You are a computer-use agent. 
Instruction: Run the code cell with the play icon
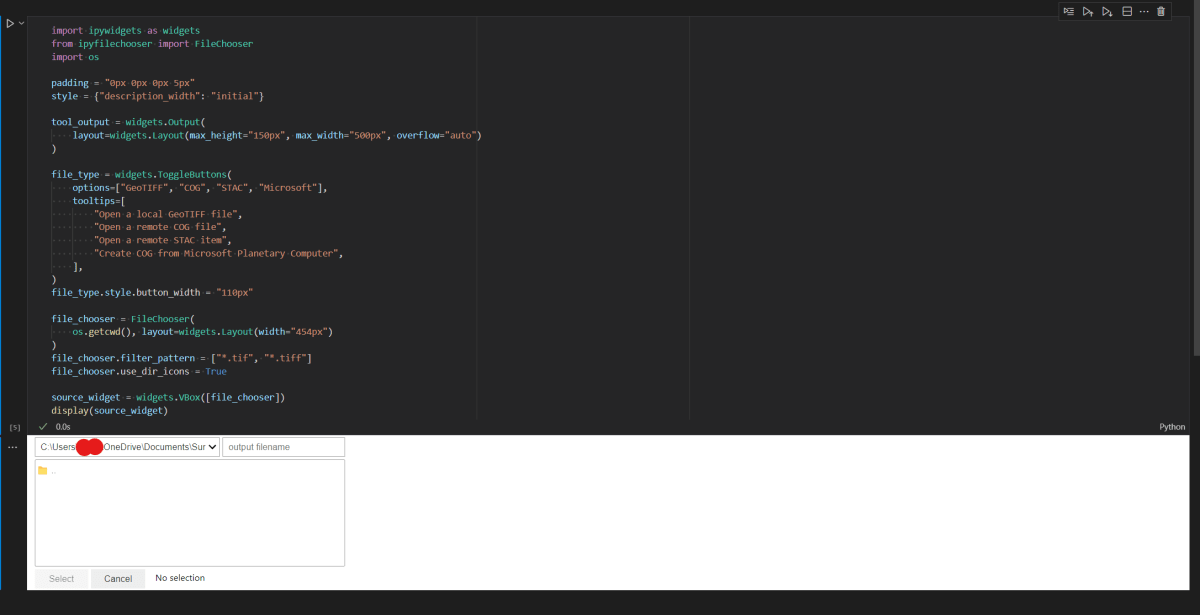click(10, 23)
